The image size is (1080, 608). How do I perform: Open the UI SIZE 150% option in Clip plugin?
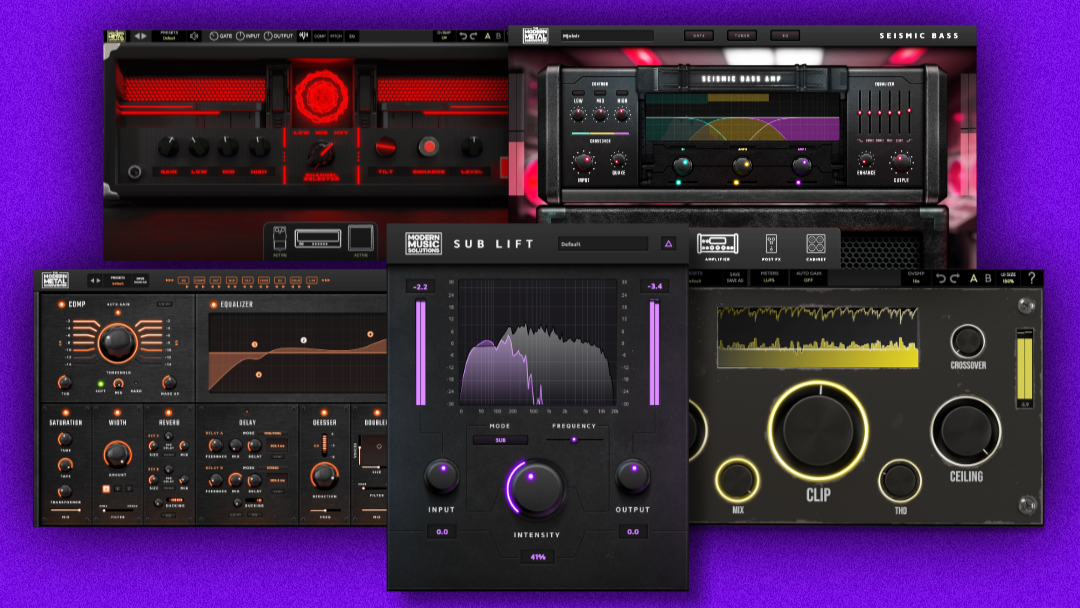point(1008,277)
